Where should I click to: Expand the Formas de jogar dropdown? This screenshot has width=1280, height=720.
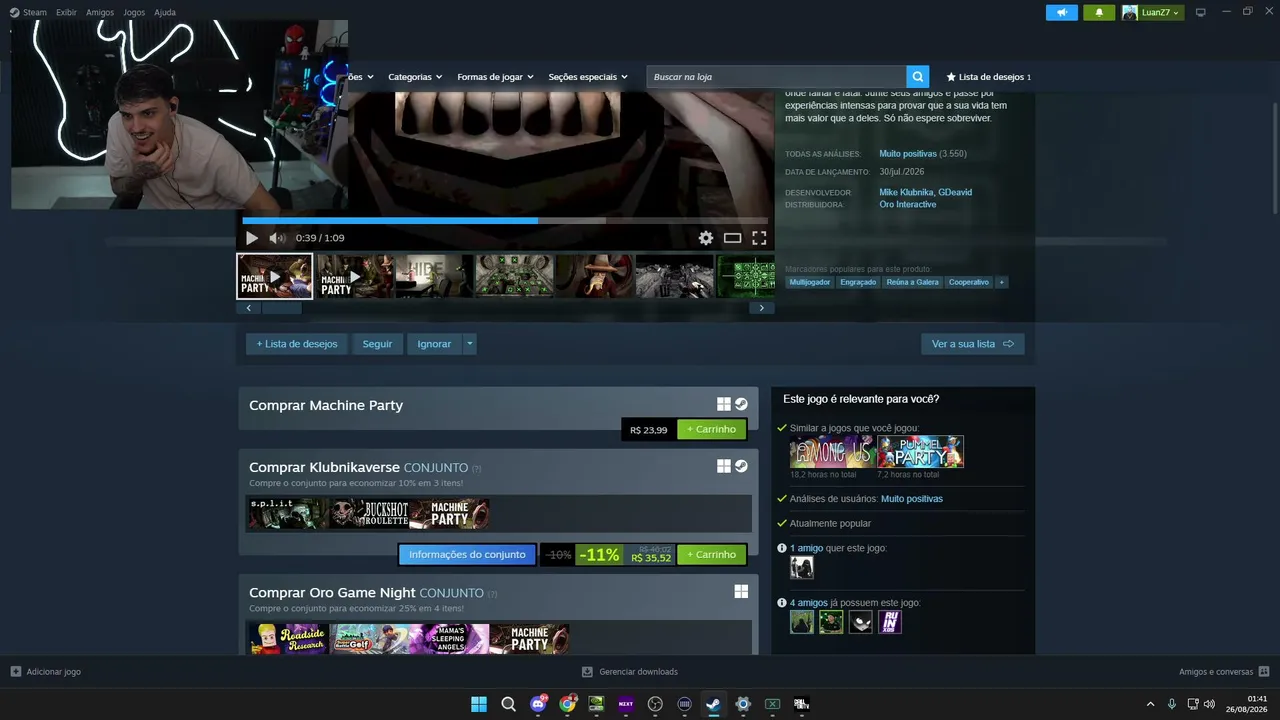click(495, 77)
